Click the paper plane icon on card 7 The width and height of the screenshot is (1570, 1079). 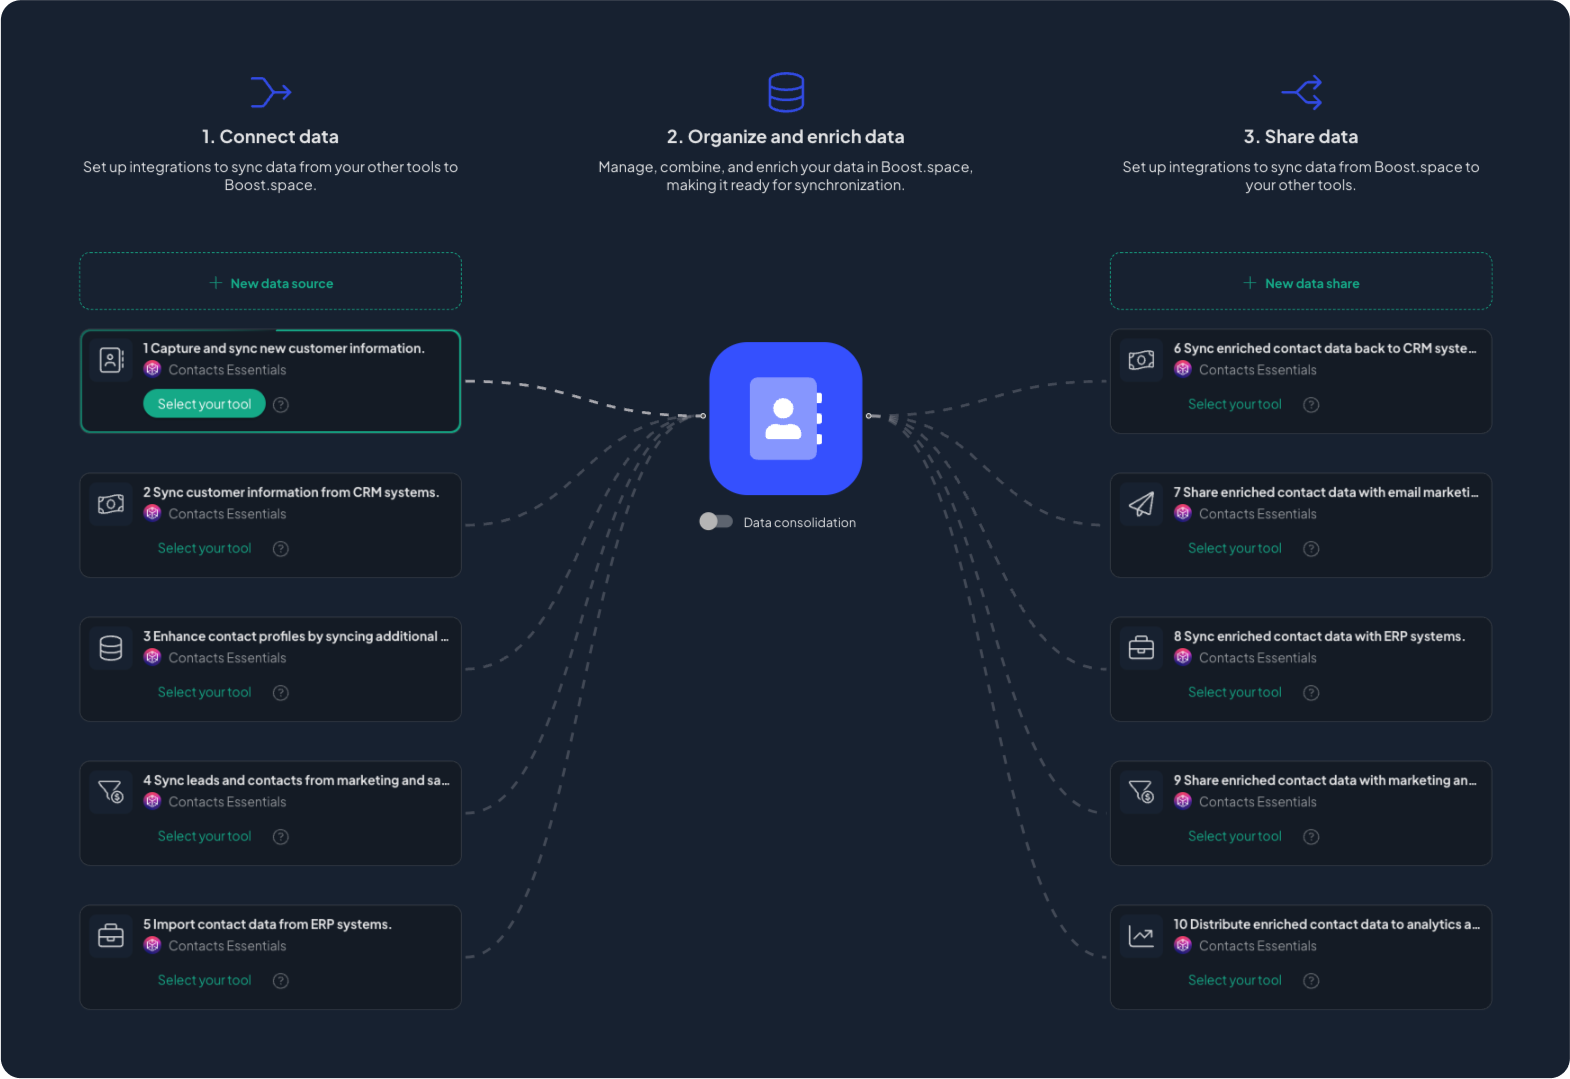(x=1141, y=504)
